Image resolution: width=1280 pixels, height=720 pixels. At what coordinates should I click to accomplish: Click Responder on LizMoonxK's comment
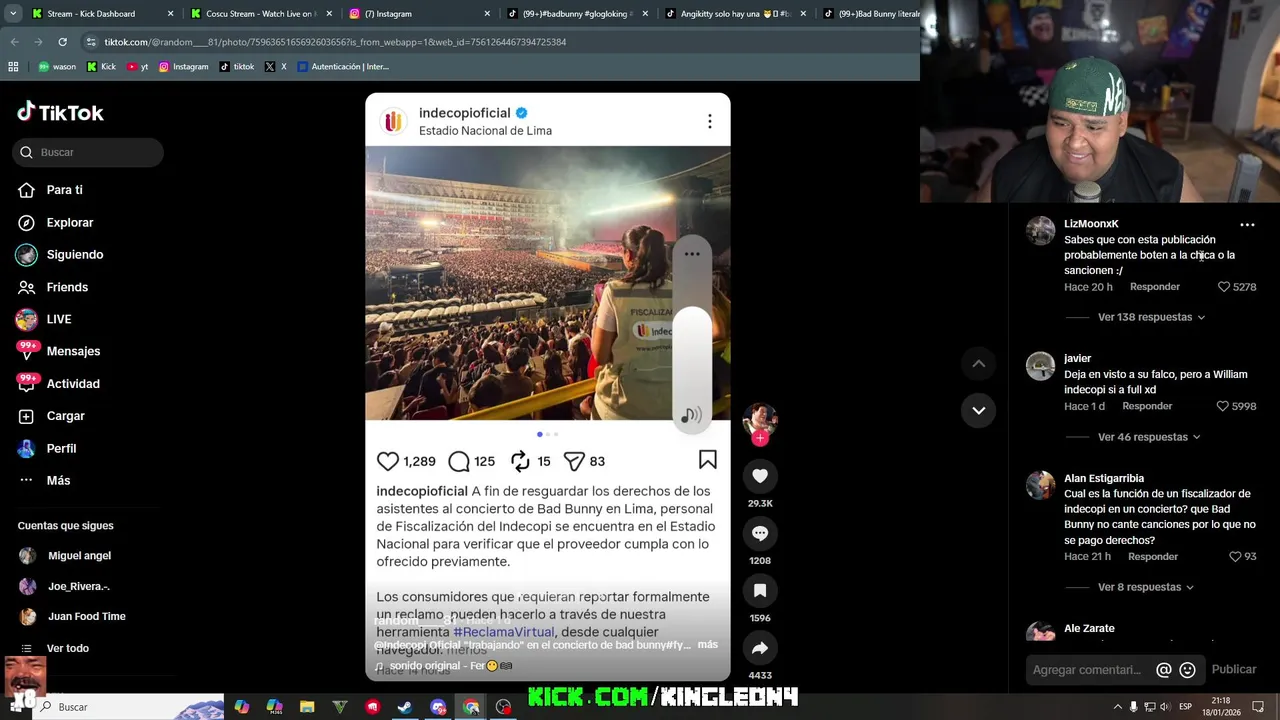tap(1155, 287)
